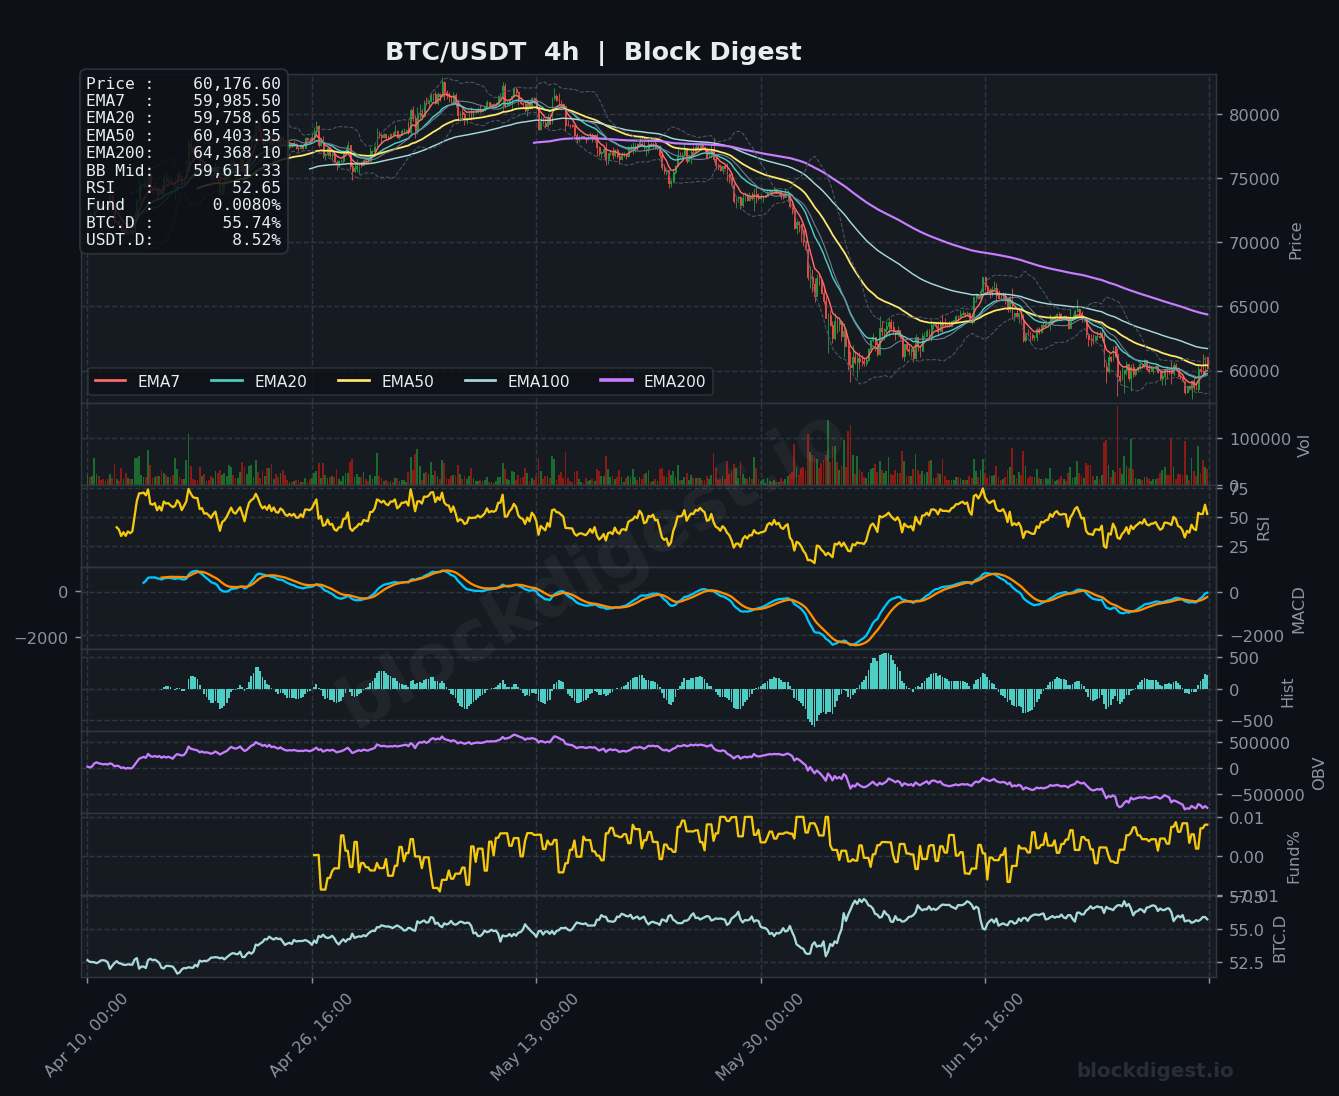Click the Apr 10, 00:00 date label

[87, 1034]
